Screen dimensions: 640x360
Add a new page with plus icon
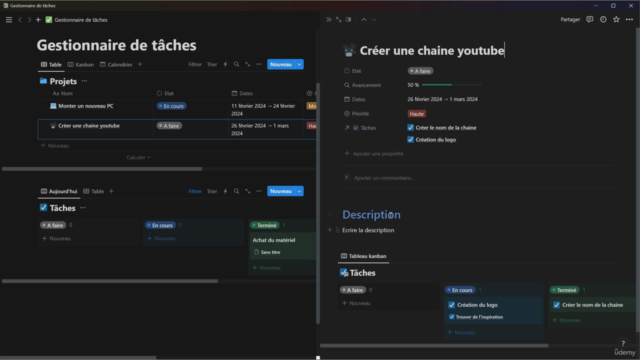38,20
